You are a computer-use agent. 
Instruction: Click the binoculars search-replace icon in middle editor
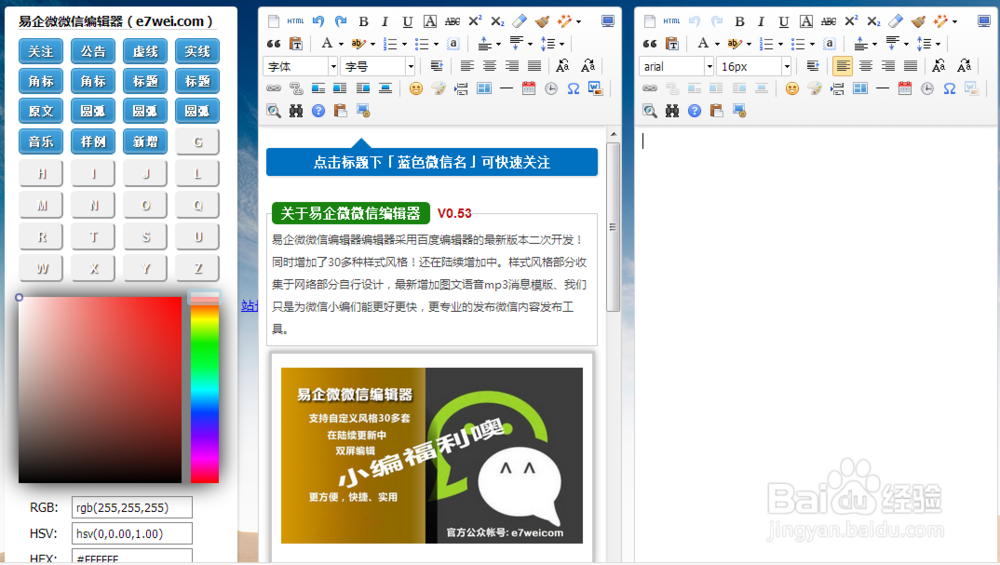(x=296, y=111)
